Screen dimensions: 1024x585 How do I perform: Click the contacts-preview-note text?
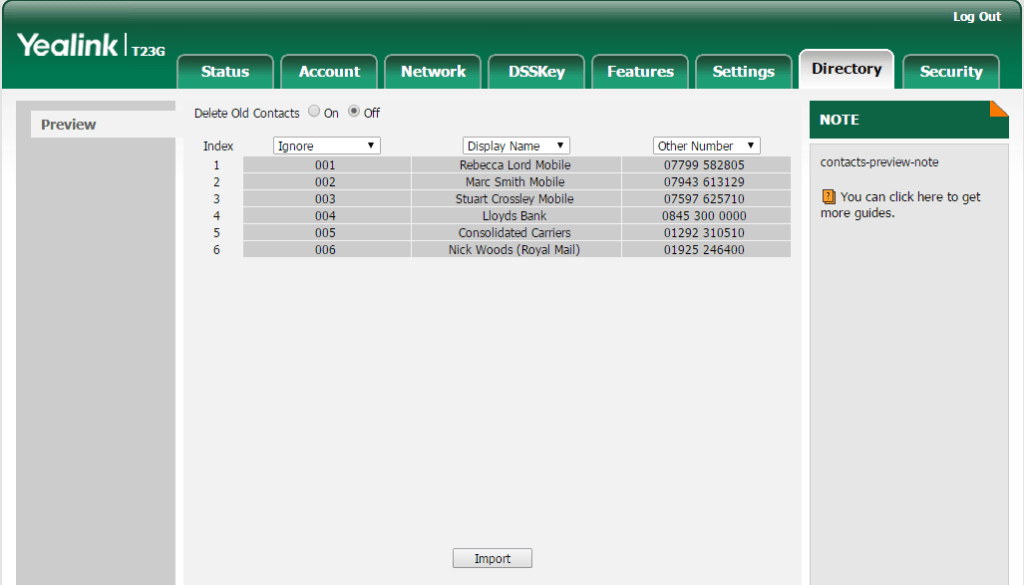click(879, 163)
